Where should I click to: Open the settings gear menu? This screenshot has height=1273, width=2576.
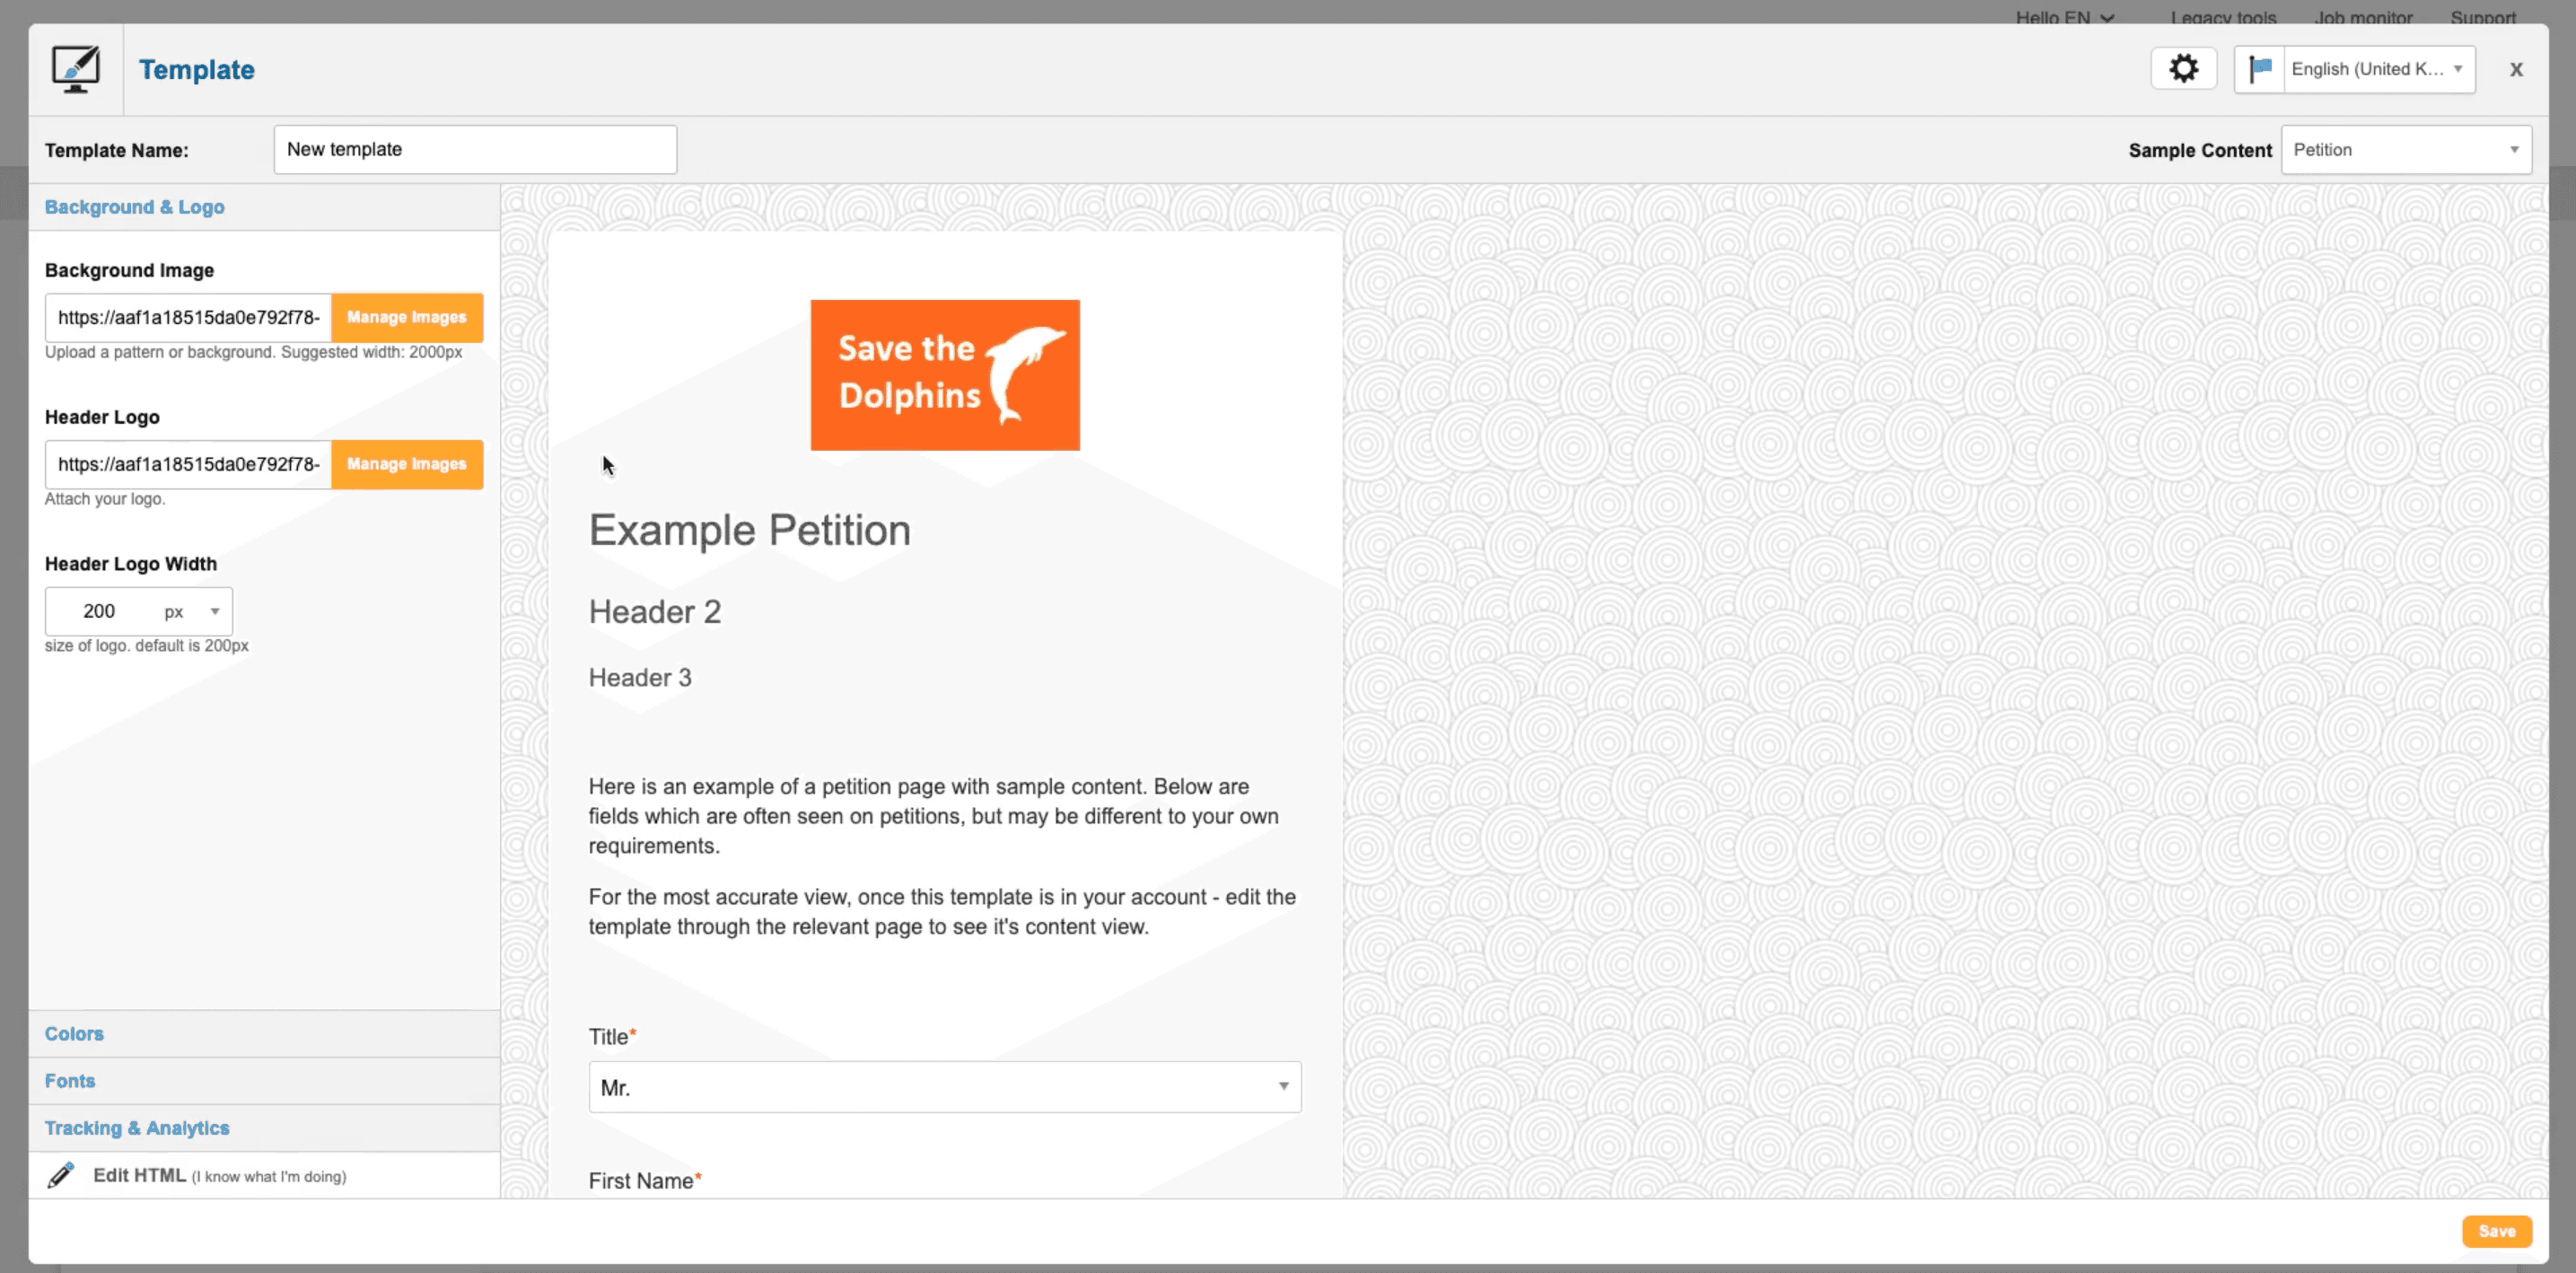coord(2183,69)
